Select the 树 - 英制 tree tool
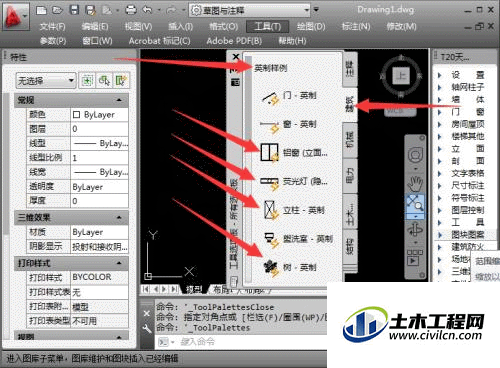Viewport: 500px width, 368px height. (289, 267)
